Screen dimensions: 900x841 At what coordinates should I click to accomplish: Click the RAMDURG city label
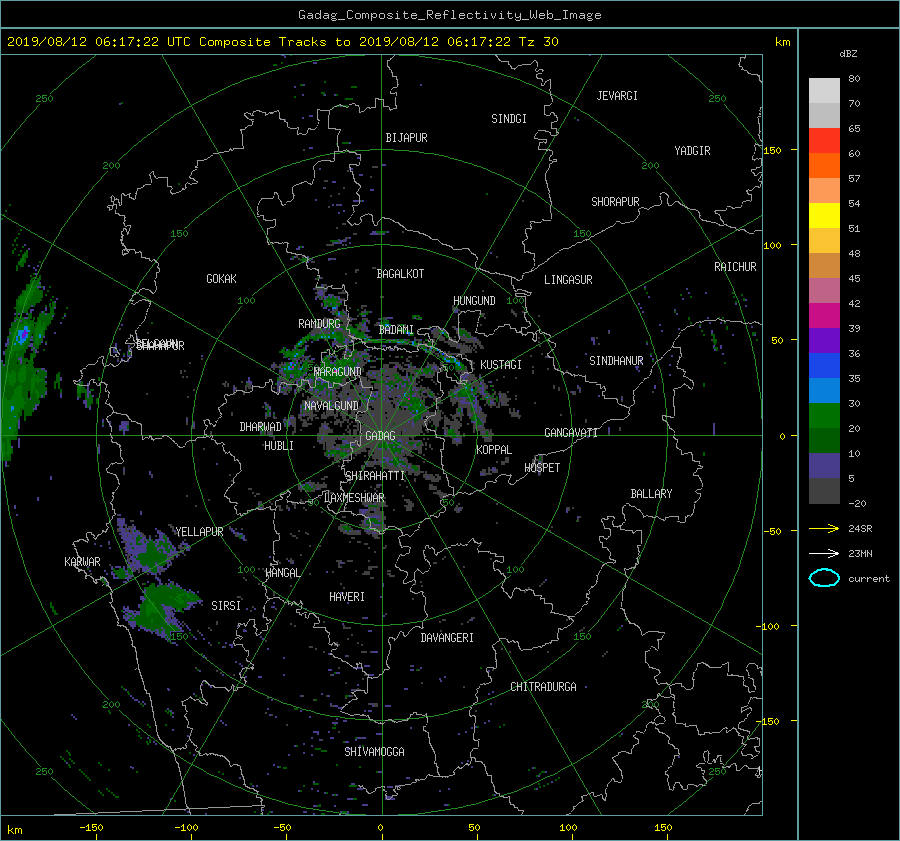click(319, 324)
